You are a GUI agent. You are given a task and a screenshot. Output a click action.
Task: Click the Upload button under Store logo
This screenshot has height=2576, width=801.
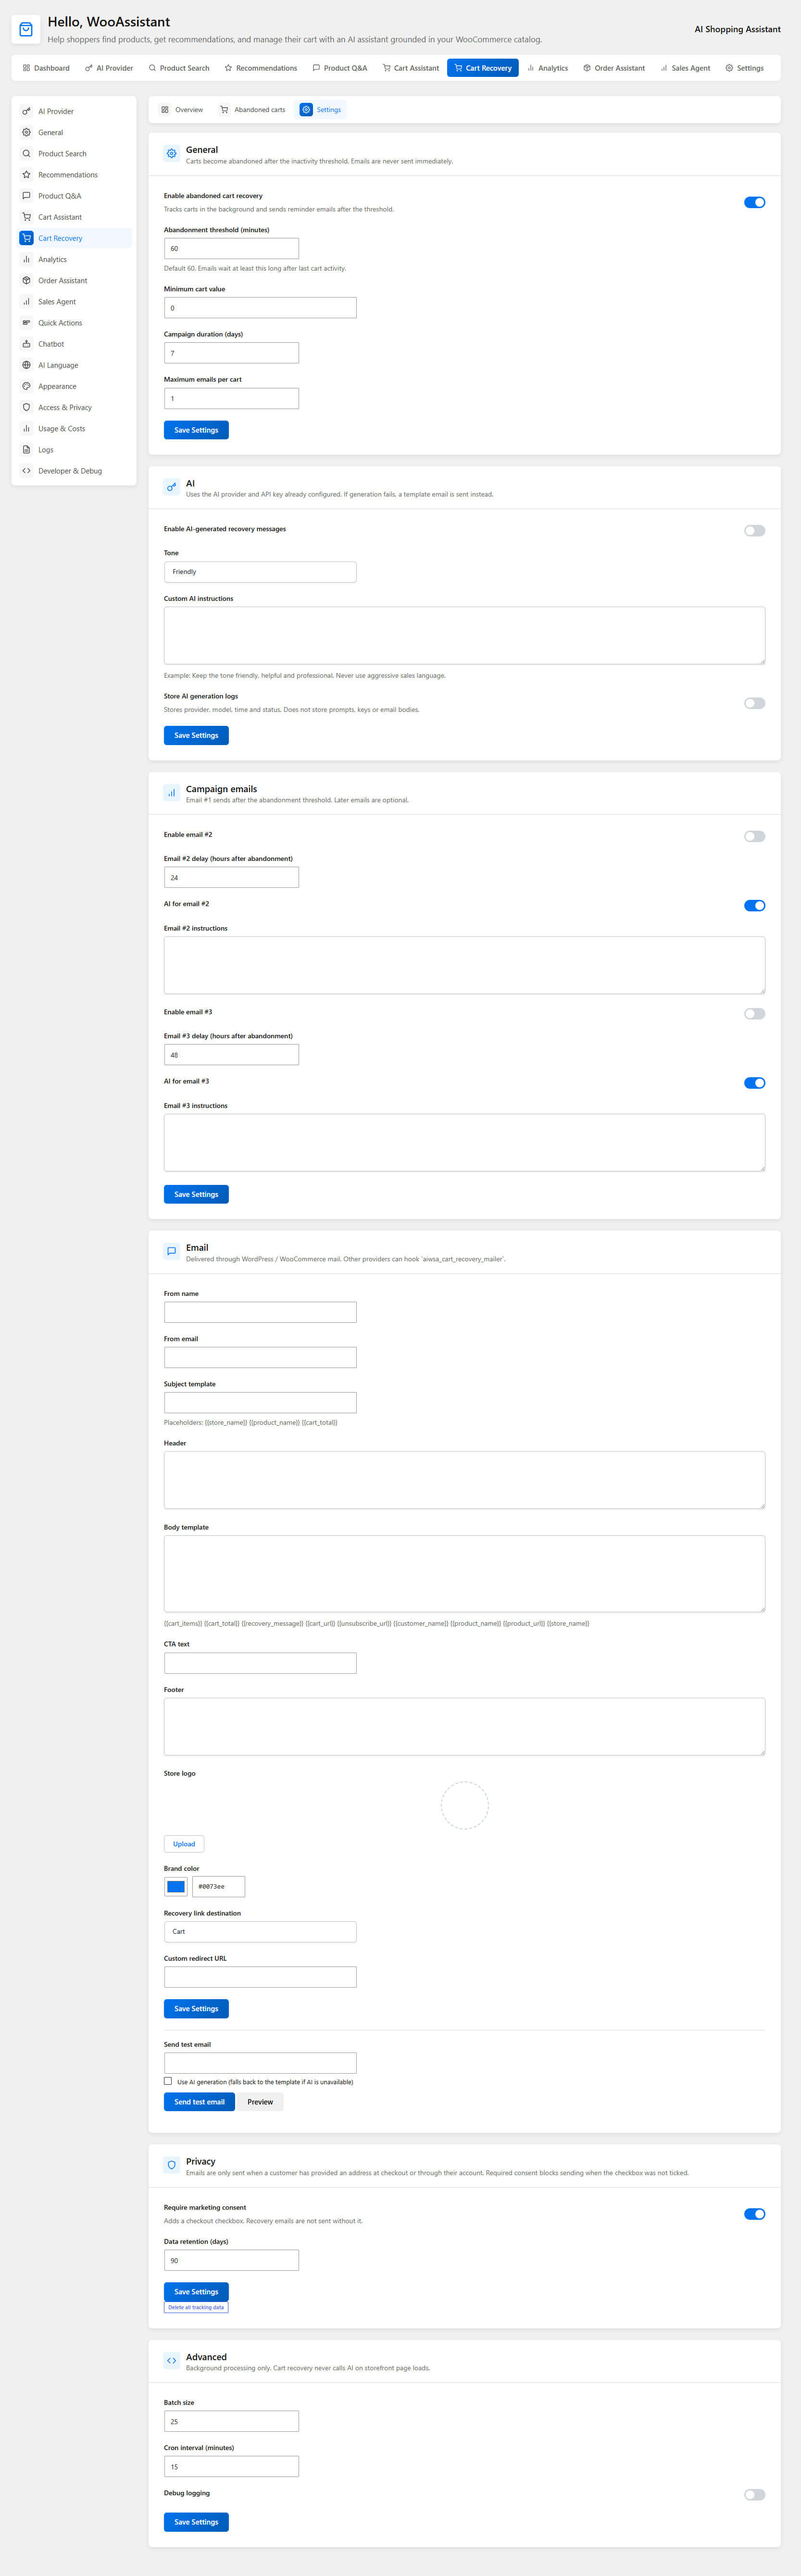click(184, 1844)
